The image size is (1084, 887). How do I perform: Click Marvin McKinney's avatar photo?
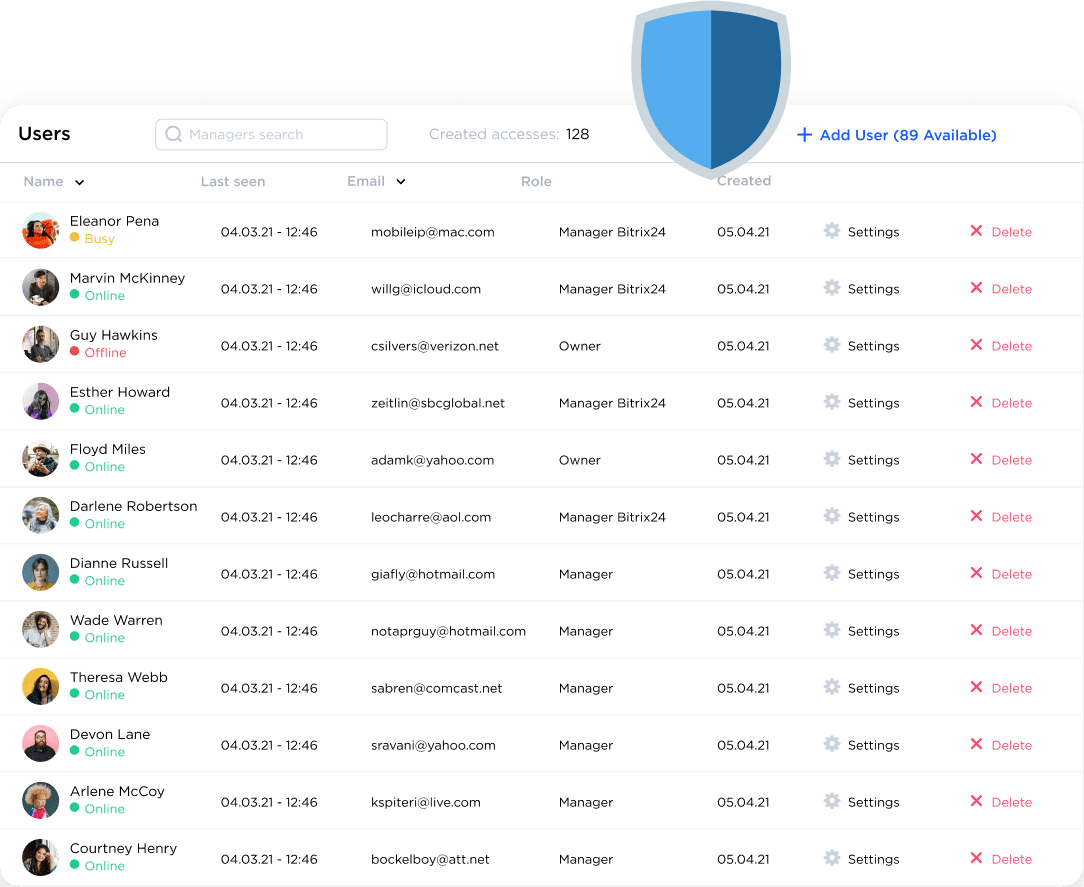pos(40,288)
